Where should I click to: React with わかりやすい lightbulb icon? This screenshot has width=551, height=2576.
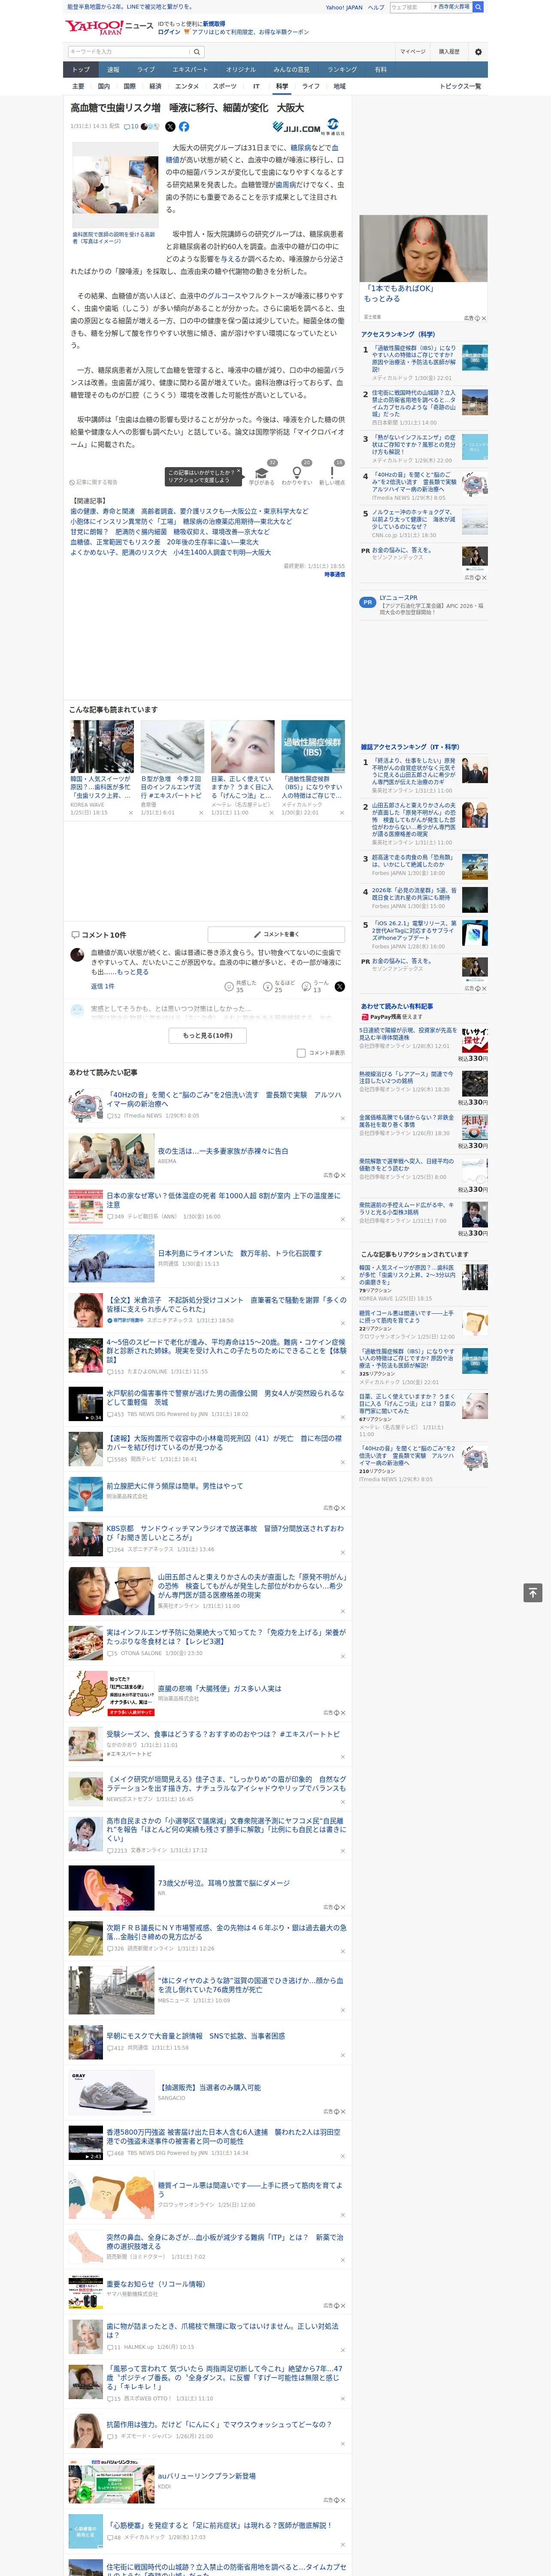click(296, 474)
